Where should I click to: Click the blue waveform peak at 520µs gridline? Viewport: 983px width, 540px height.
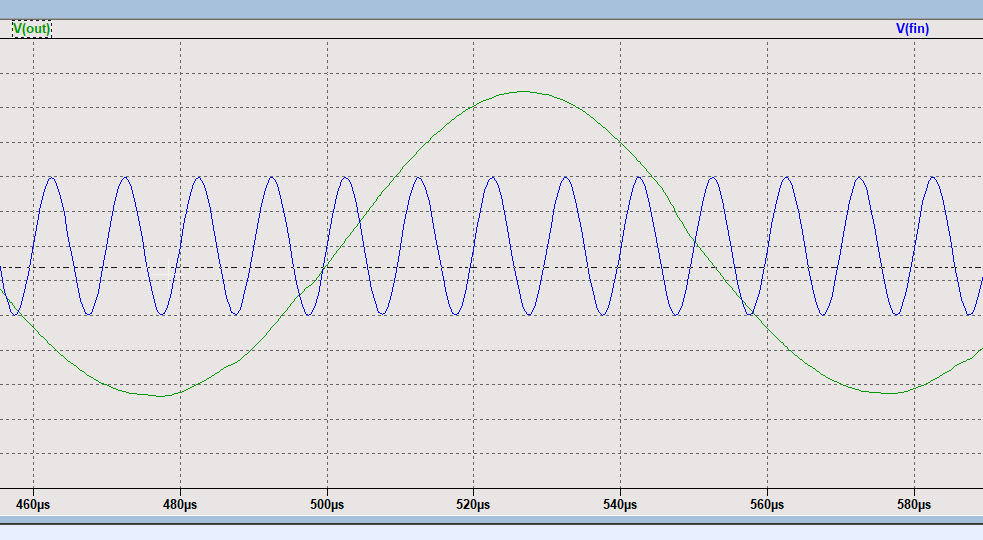click(x=493, y=177)
